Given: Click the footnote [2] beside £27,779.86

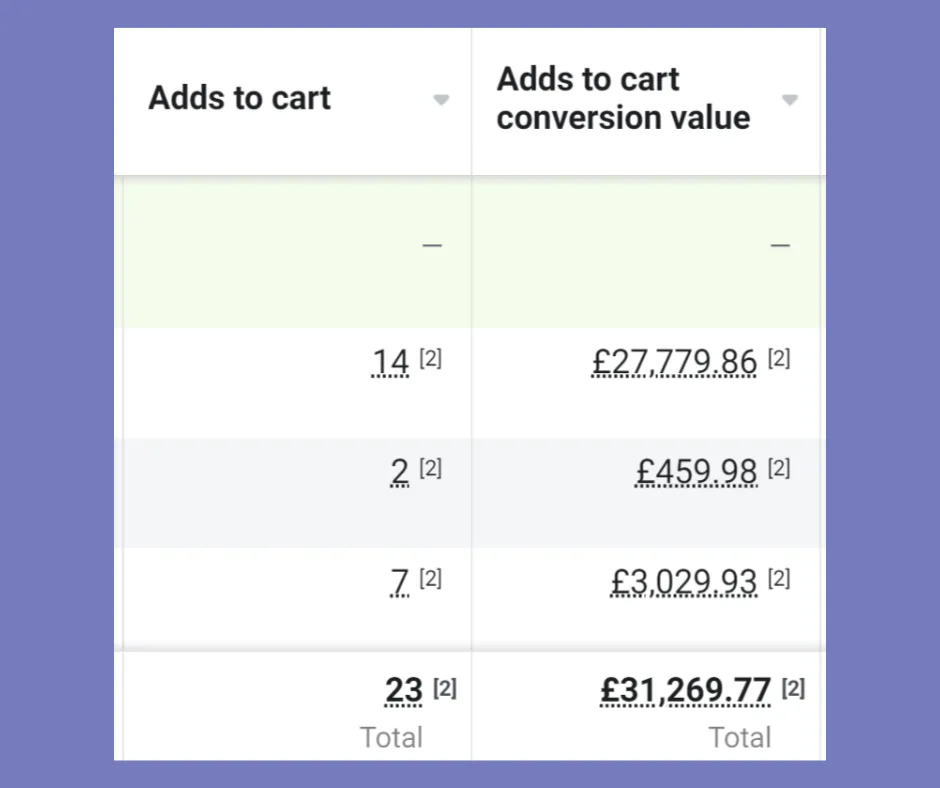Looking at the screenshot, I should point(779,359).
